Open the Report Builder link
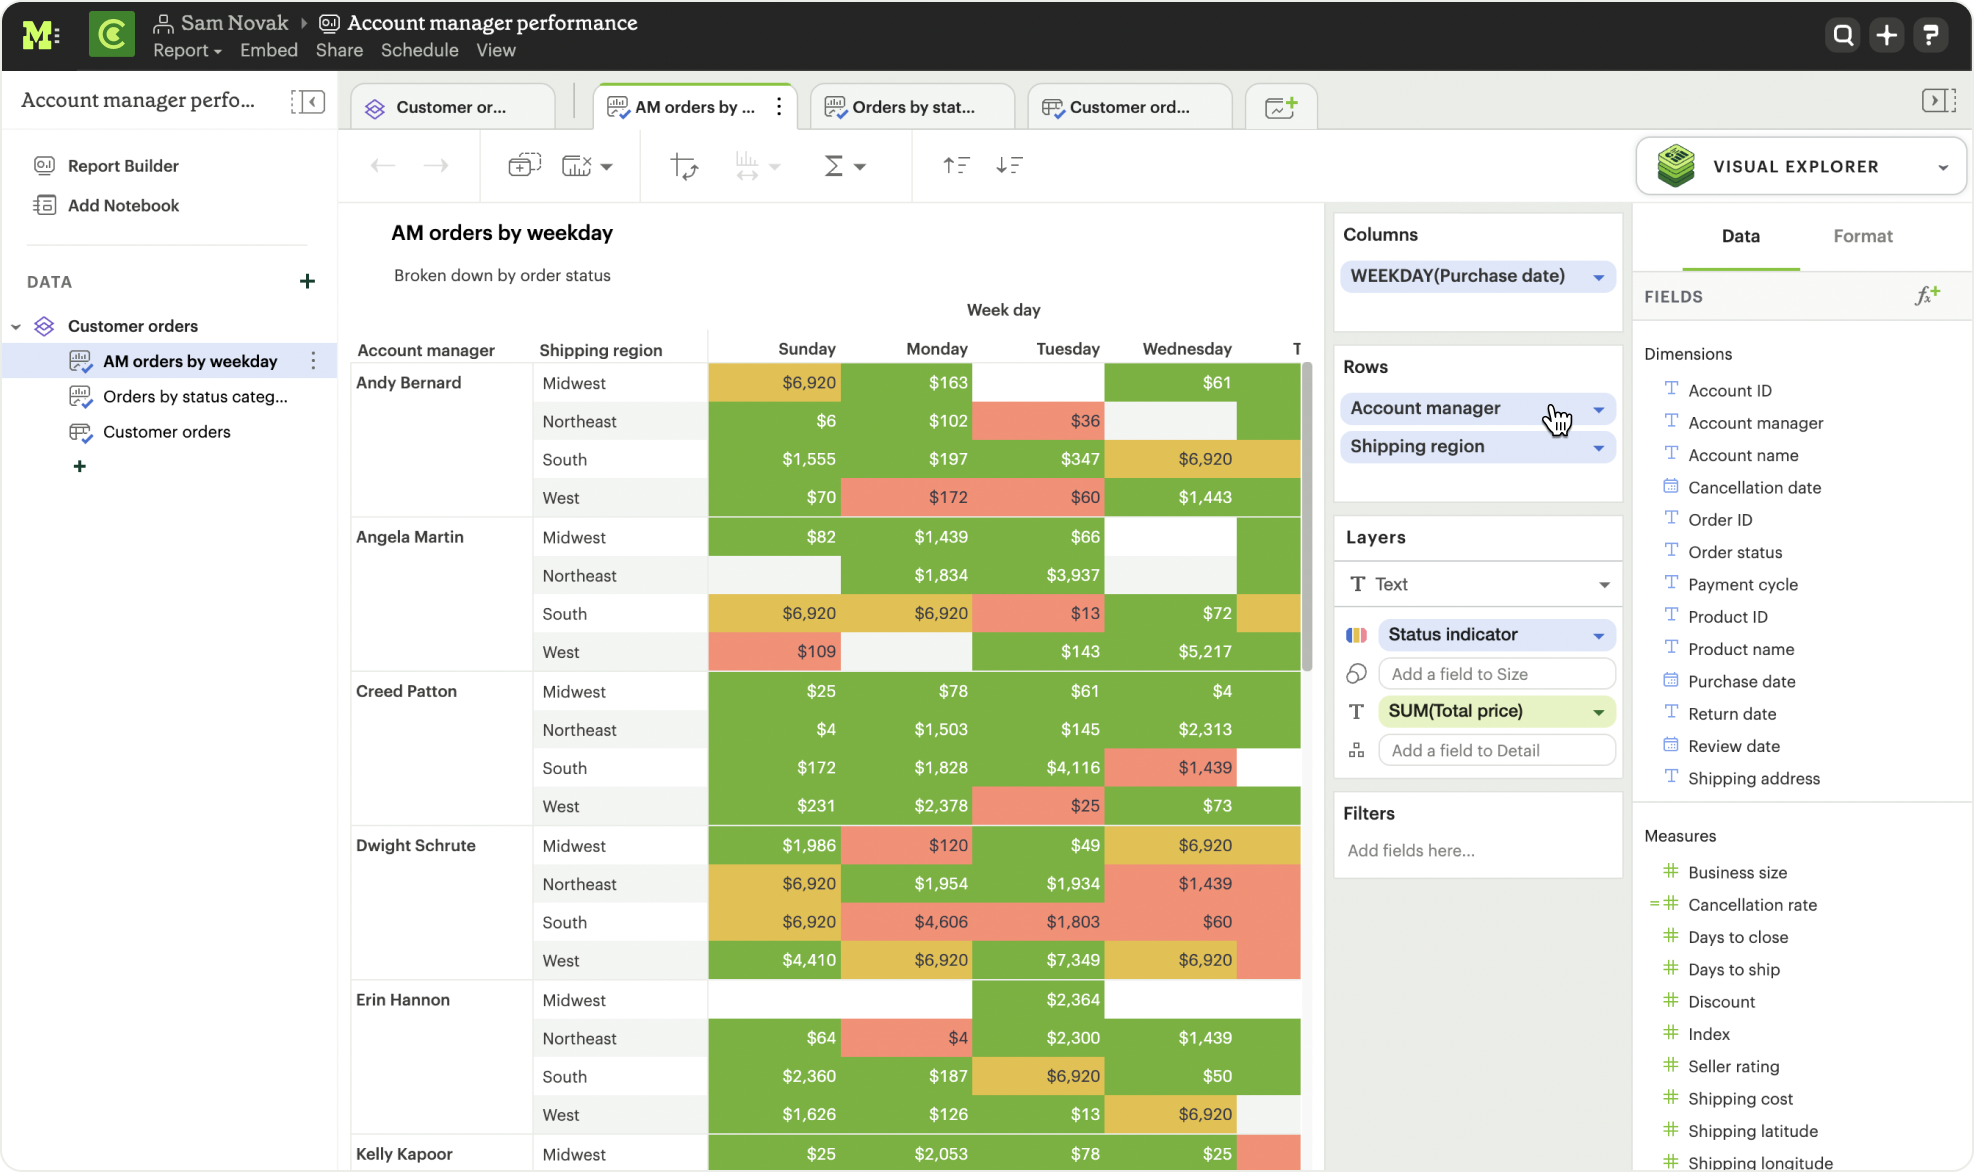The image size is (1974, 1172). coord(122,166)
